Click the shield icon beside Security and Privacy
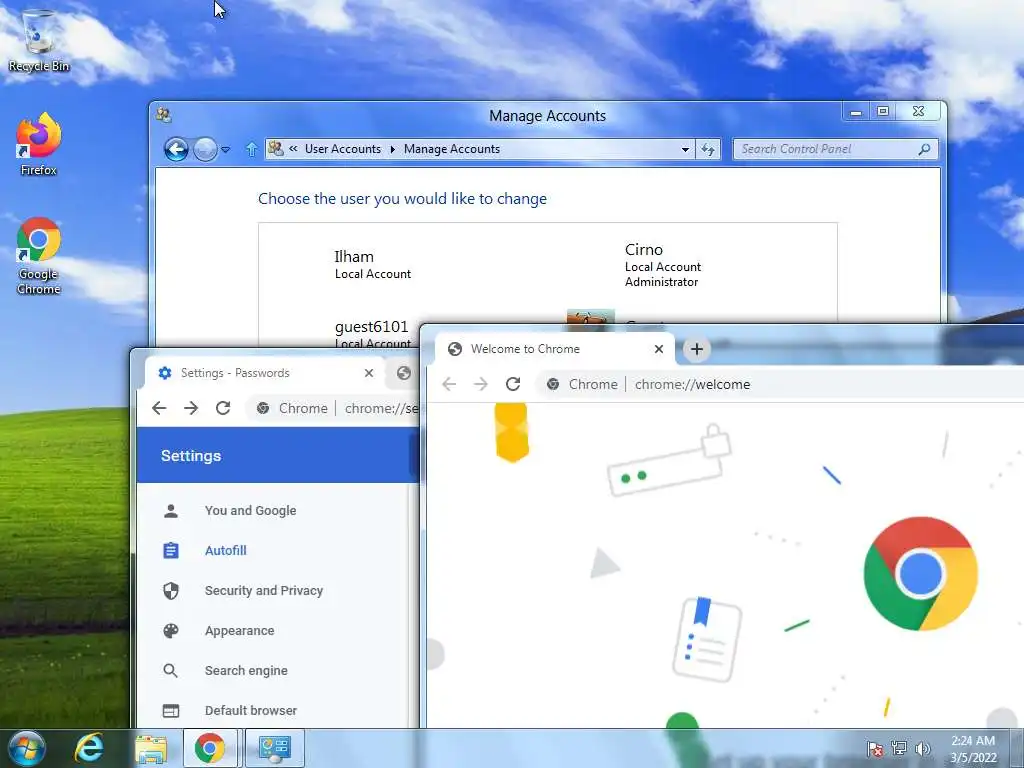 pyautogui.click(x=170, y=591)
